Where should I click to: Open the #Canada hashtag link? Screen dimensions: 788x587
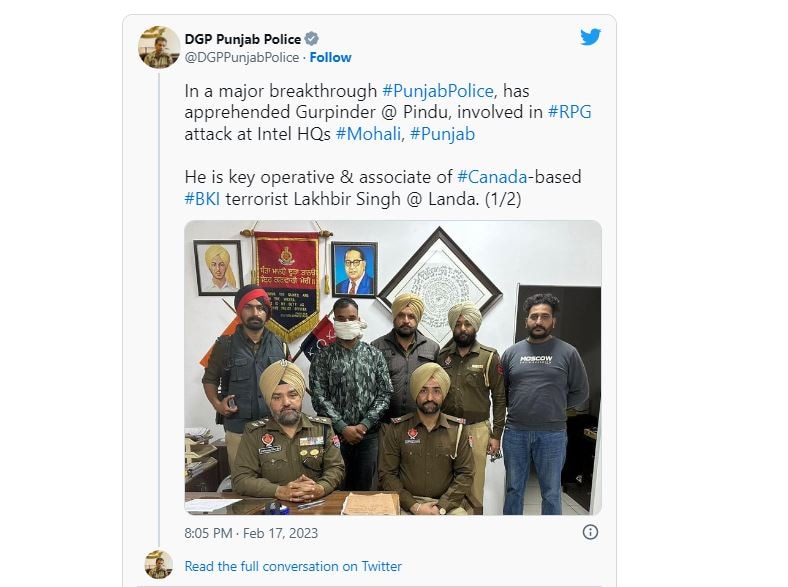[492, 177]
